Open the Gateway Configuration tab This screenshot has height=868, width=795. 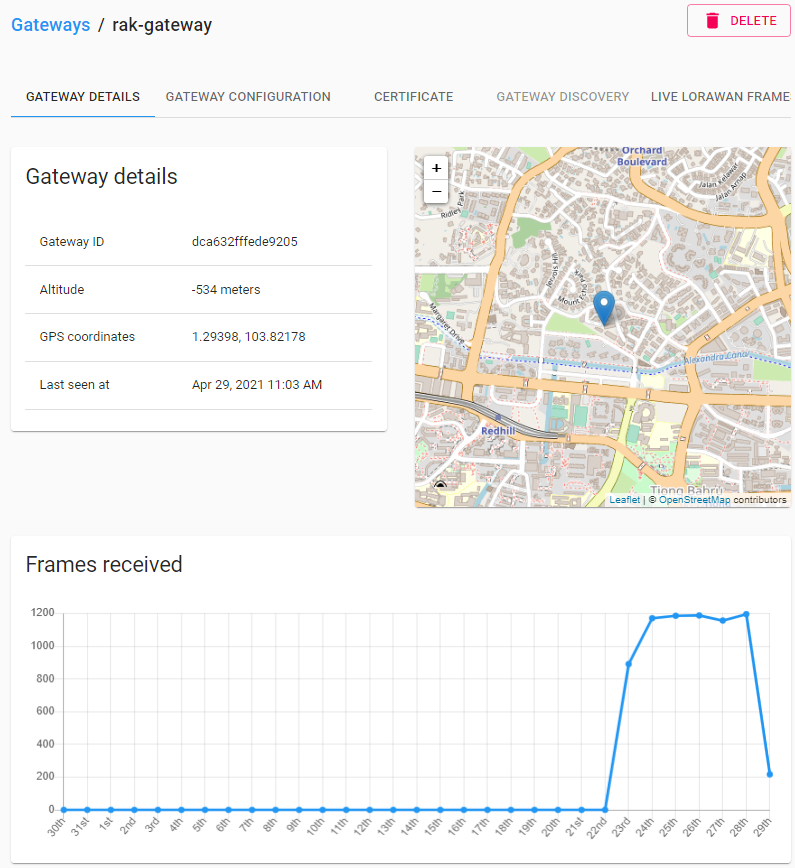point(248,97)
